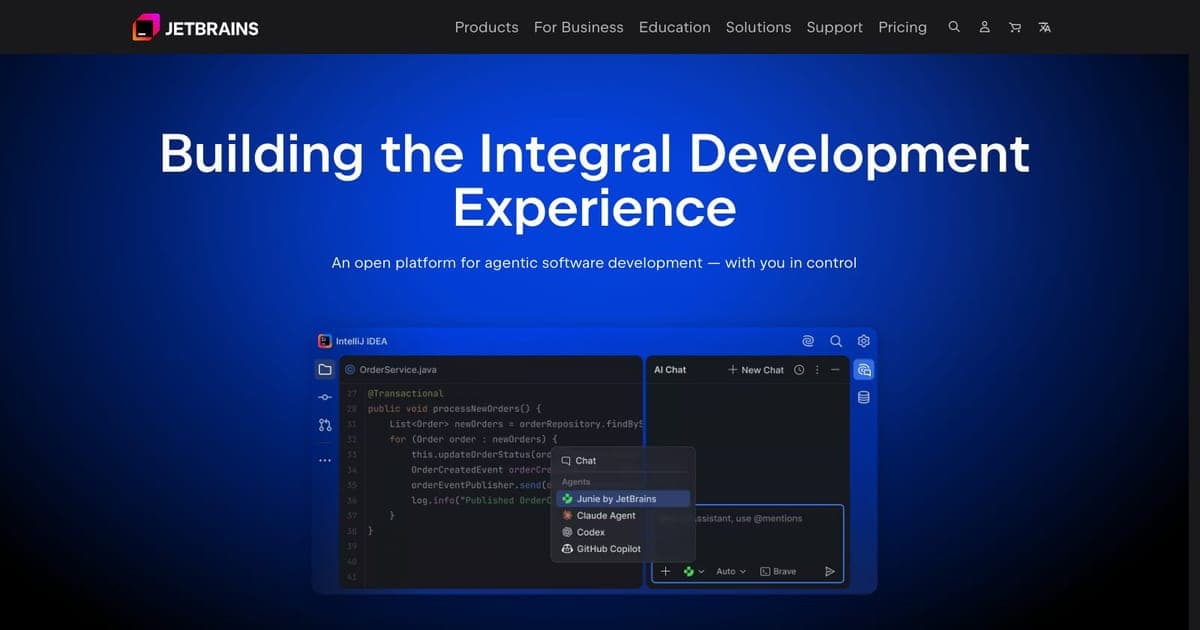Open the user account icon
The height and width of the screenshot is (630, 1200).
[x=984, y=27]
